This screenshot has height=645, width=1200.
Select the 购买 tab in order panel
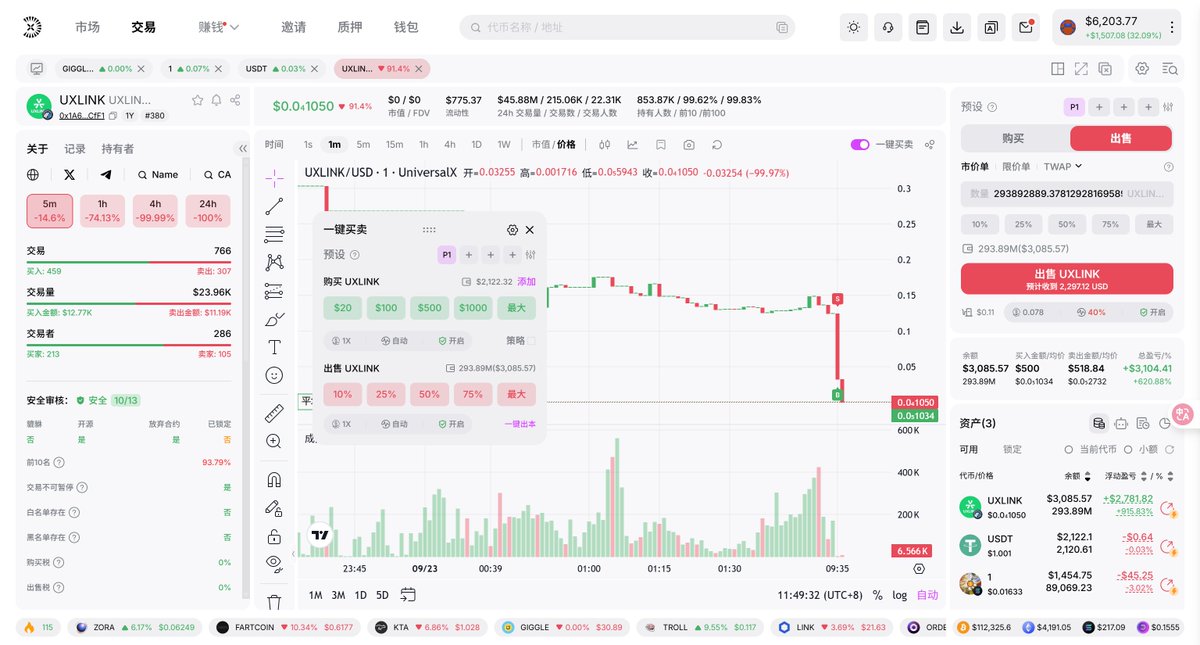[1013, 138]
